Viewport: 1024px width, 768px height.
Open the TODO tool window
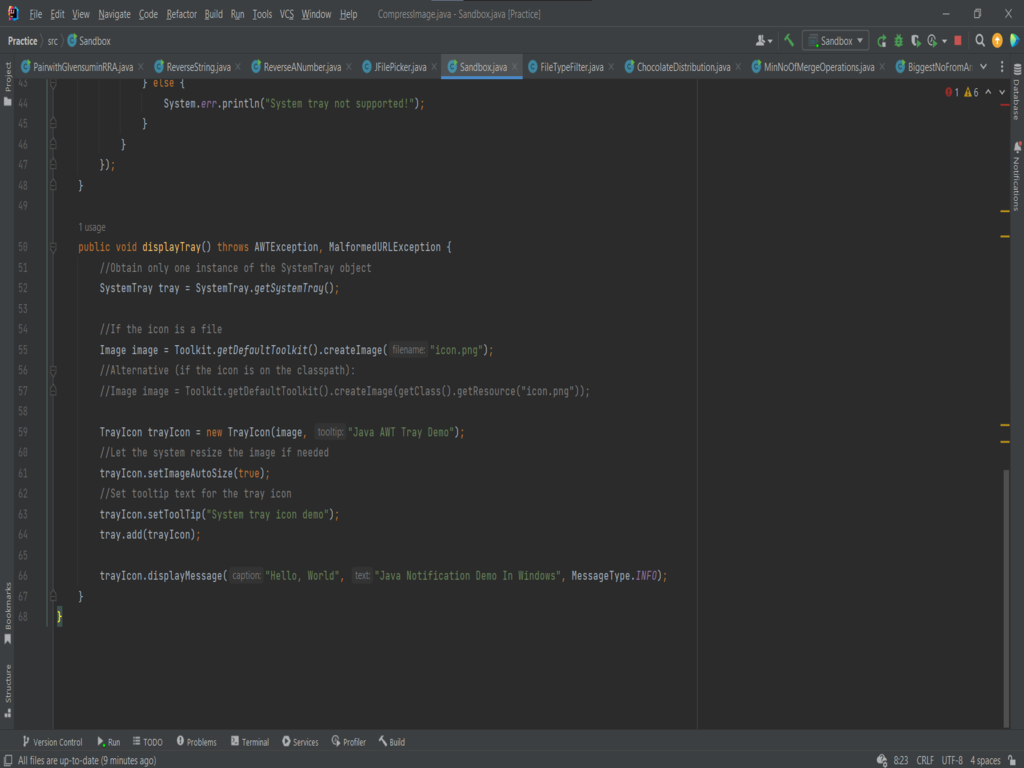[148, 742]
